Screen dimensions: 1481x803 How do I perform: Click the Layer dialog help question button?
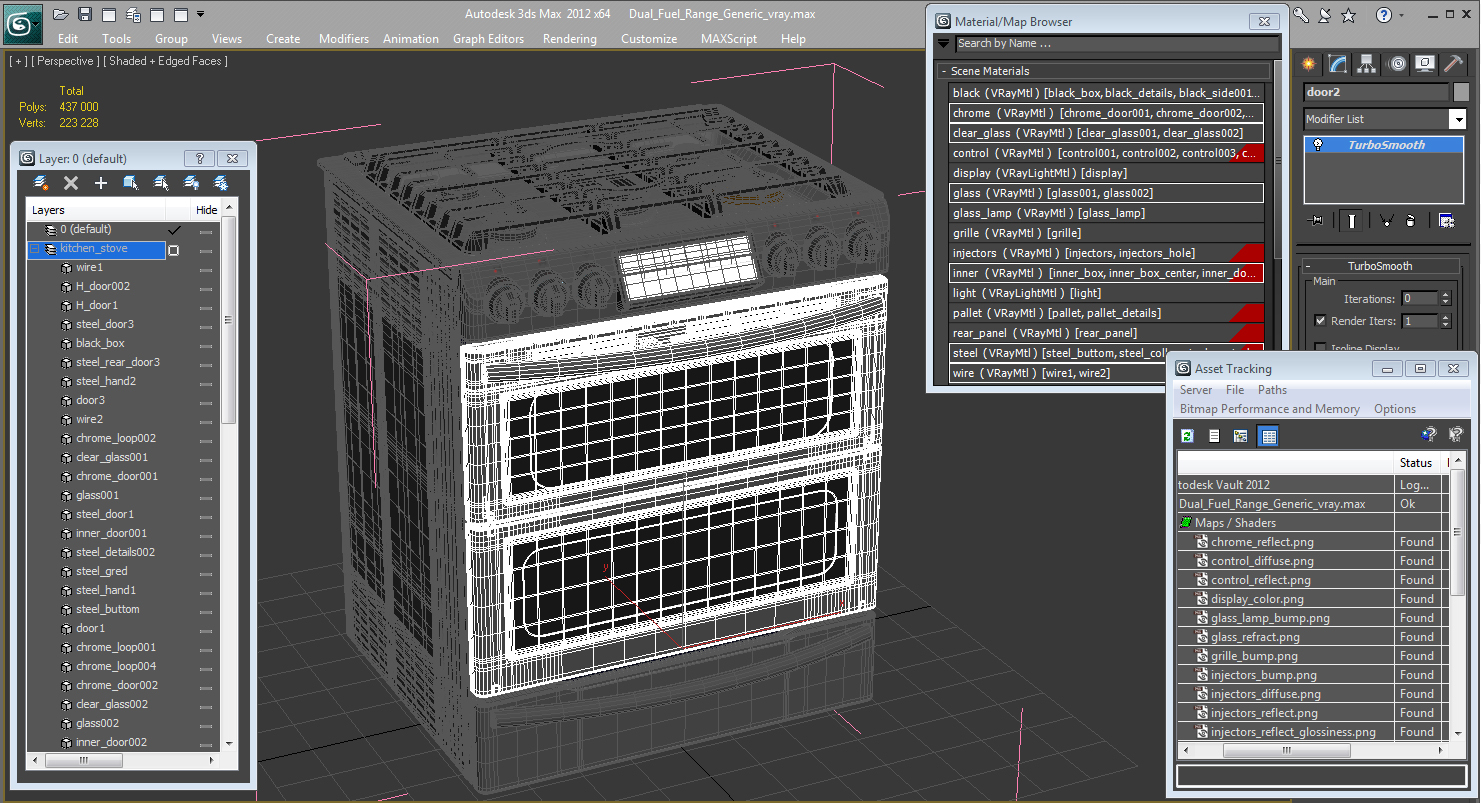[x=199, y=159]
